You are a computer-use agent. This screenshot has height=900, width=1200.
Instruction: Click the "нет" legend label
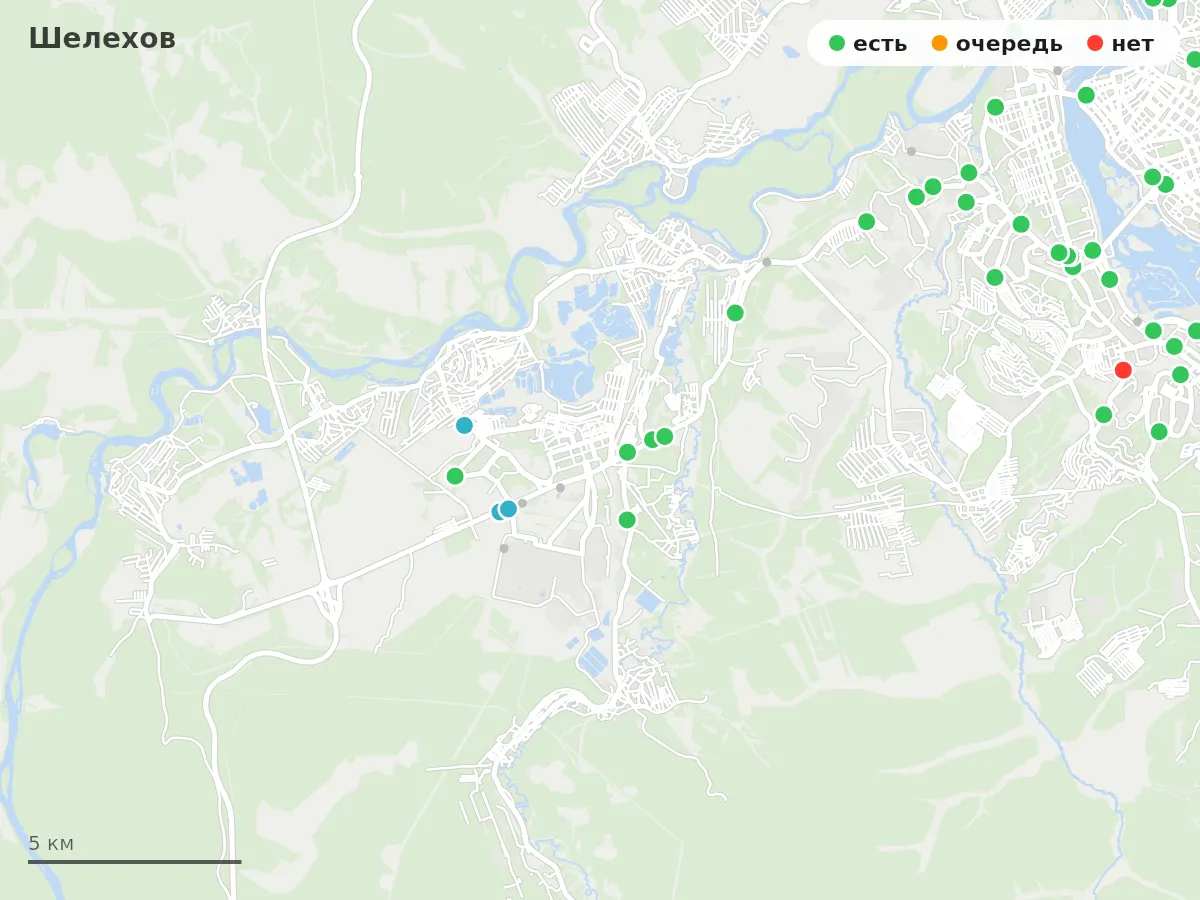tap(1132, 44)
